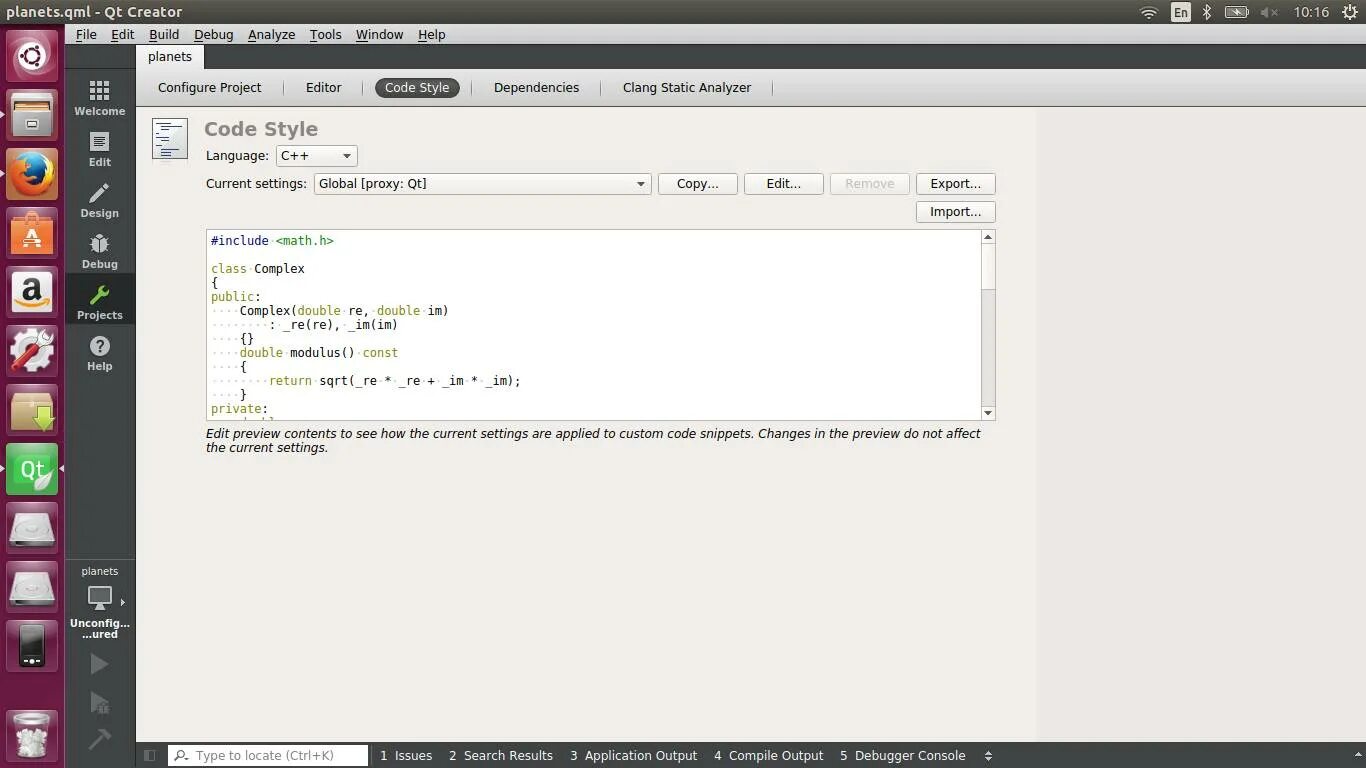Open the Bluetooth indicator menu
The height and width of the screenshot is (768, 1366).
(1207, 12)
